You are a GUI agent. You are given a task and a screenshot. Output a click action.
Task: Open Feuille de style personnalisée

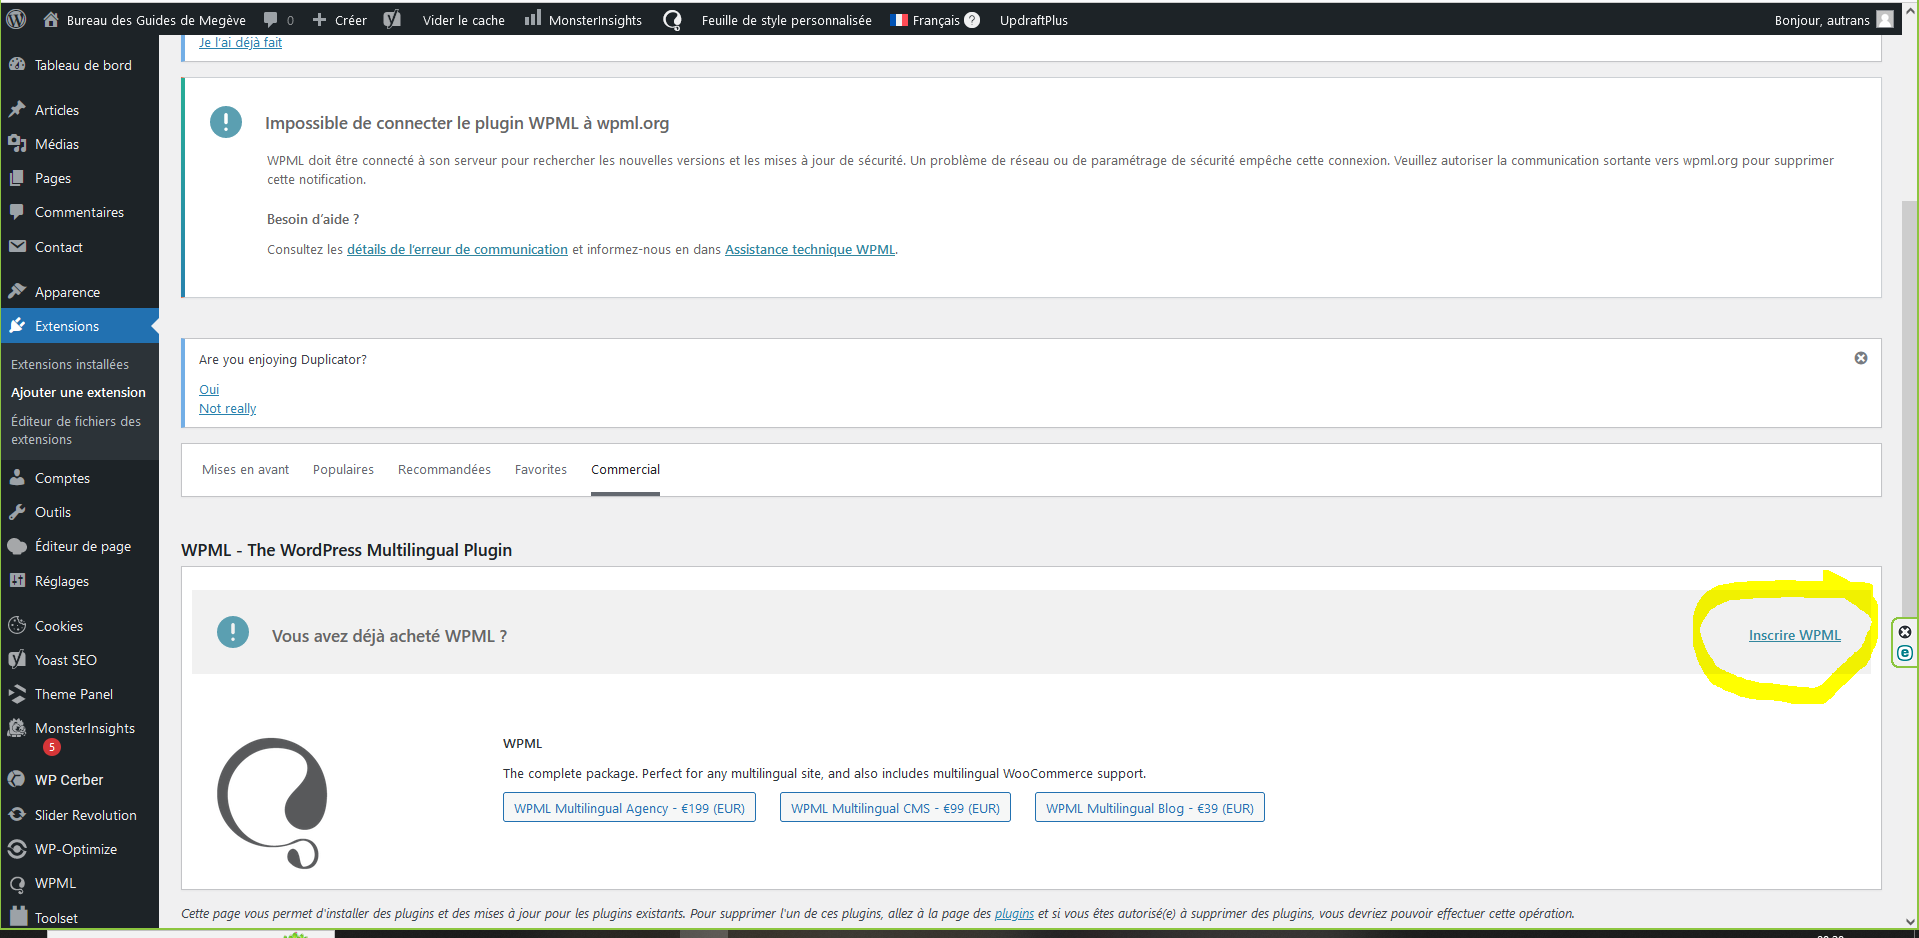(x=786, y=20)
